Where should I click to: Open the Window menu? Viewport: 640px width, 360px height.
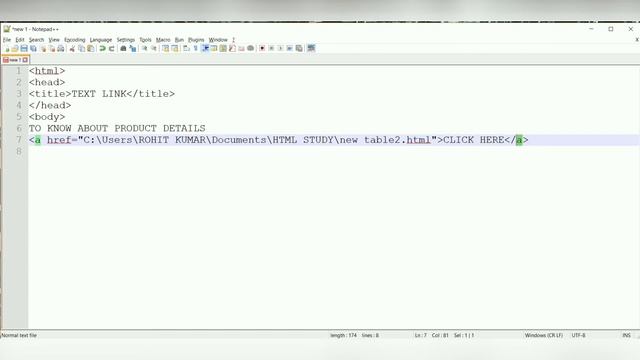(218, 40)
